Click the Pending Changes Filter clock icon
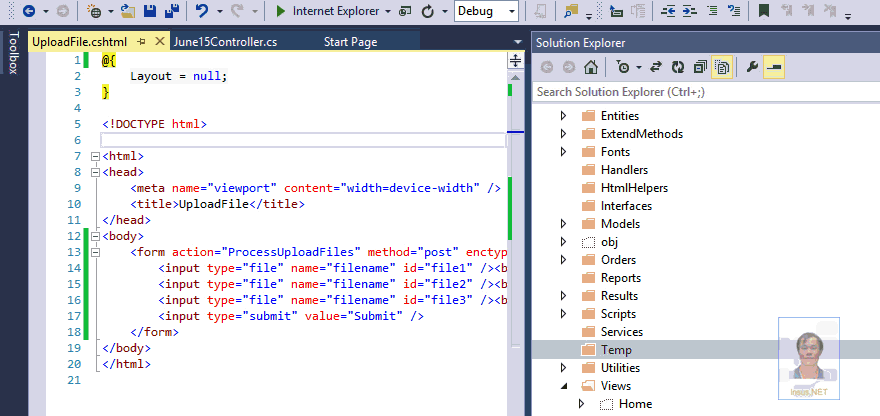 pyautogui.click(x=623, y=67)
